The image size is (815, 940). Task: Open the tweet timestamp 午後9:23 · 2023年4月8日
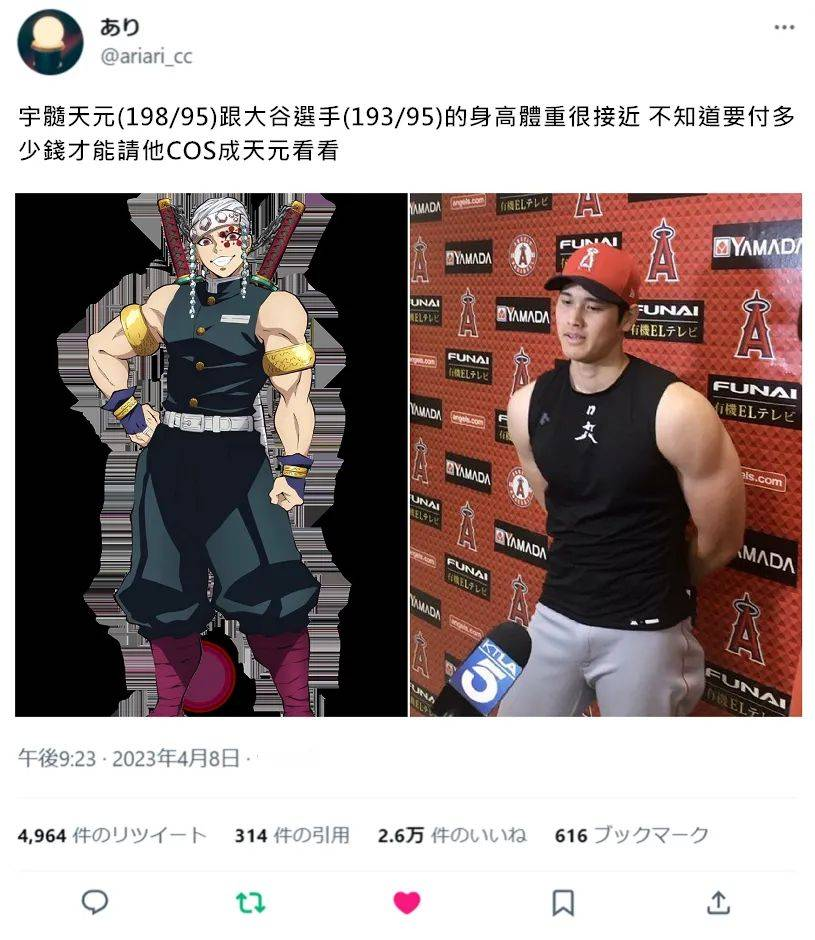[x=129, y=758]
